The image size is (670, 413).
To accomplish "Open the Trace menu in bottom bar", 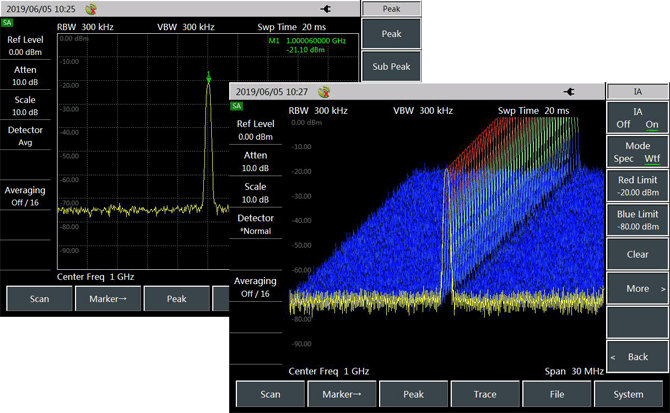I will (486, 394).
